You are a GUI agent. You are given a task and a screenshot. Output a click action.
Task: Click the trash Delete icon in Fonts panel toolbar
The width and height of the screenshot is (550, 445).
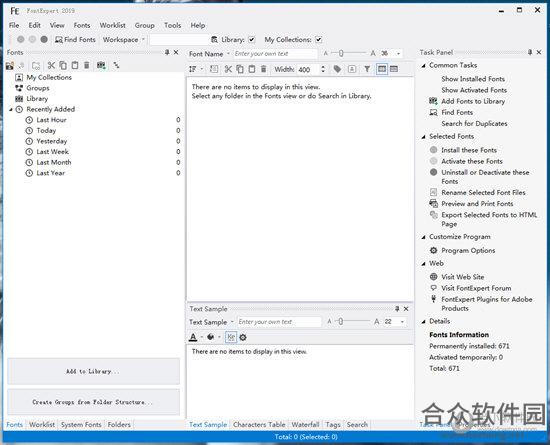point(87,65)
